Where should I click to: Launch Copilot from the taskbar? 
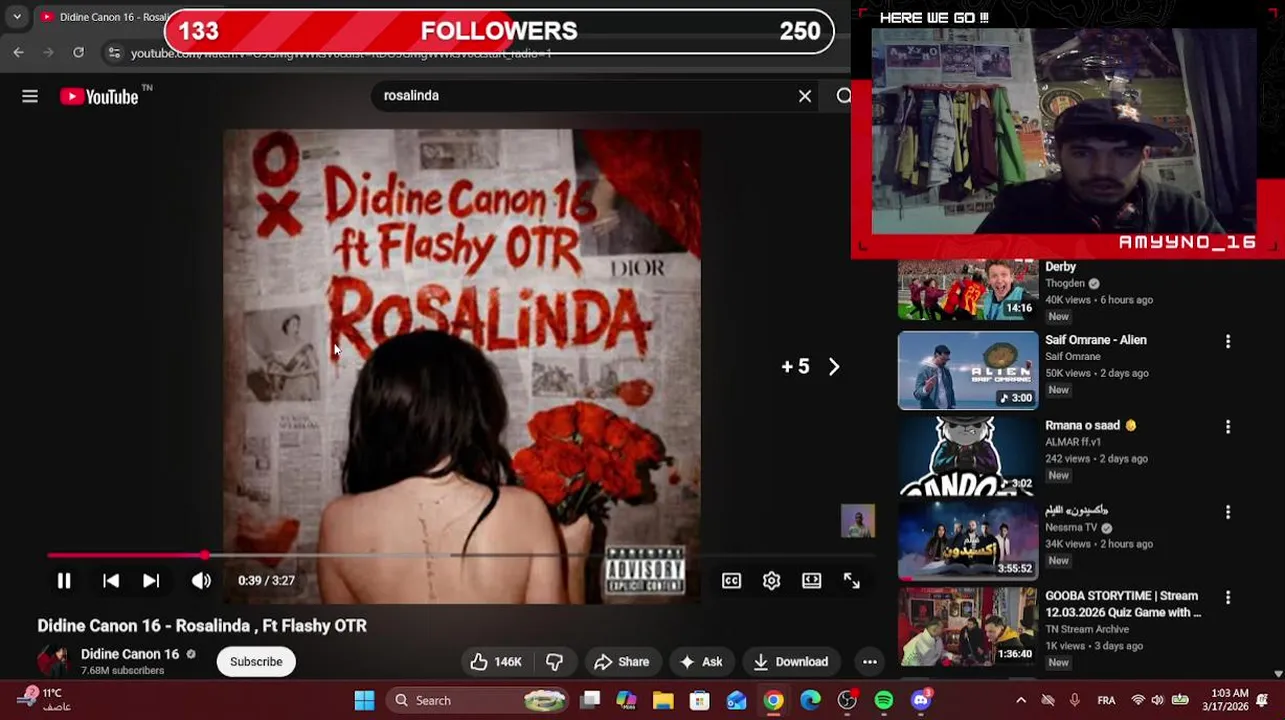coord(627,701)
